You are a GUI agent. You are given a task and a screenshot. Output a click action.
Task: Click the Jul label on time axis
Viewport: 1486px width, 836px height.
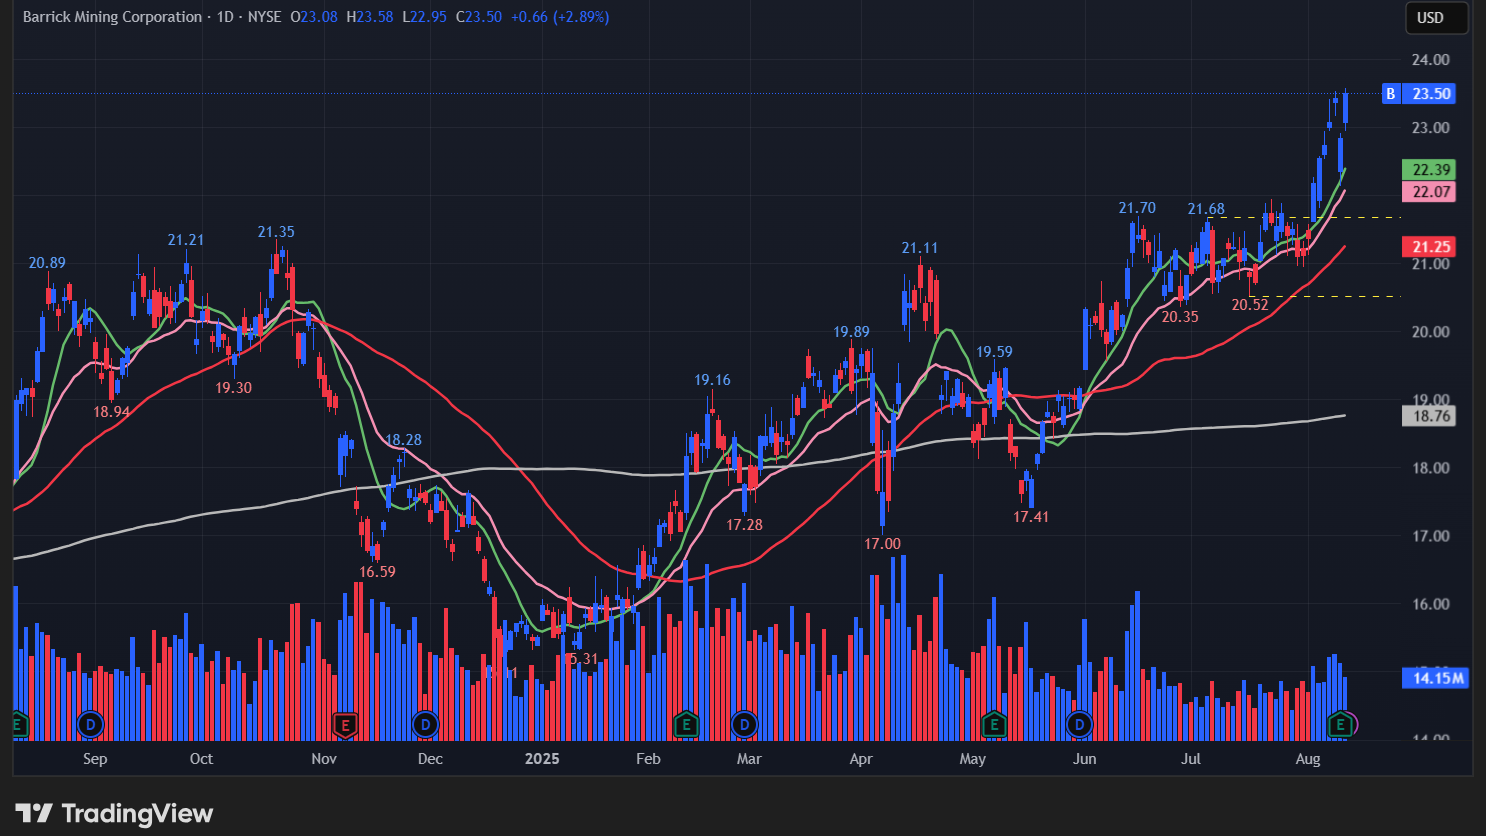(1191, 759)
